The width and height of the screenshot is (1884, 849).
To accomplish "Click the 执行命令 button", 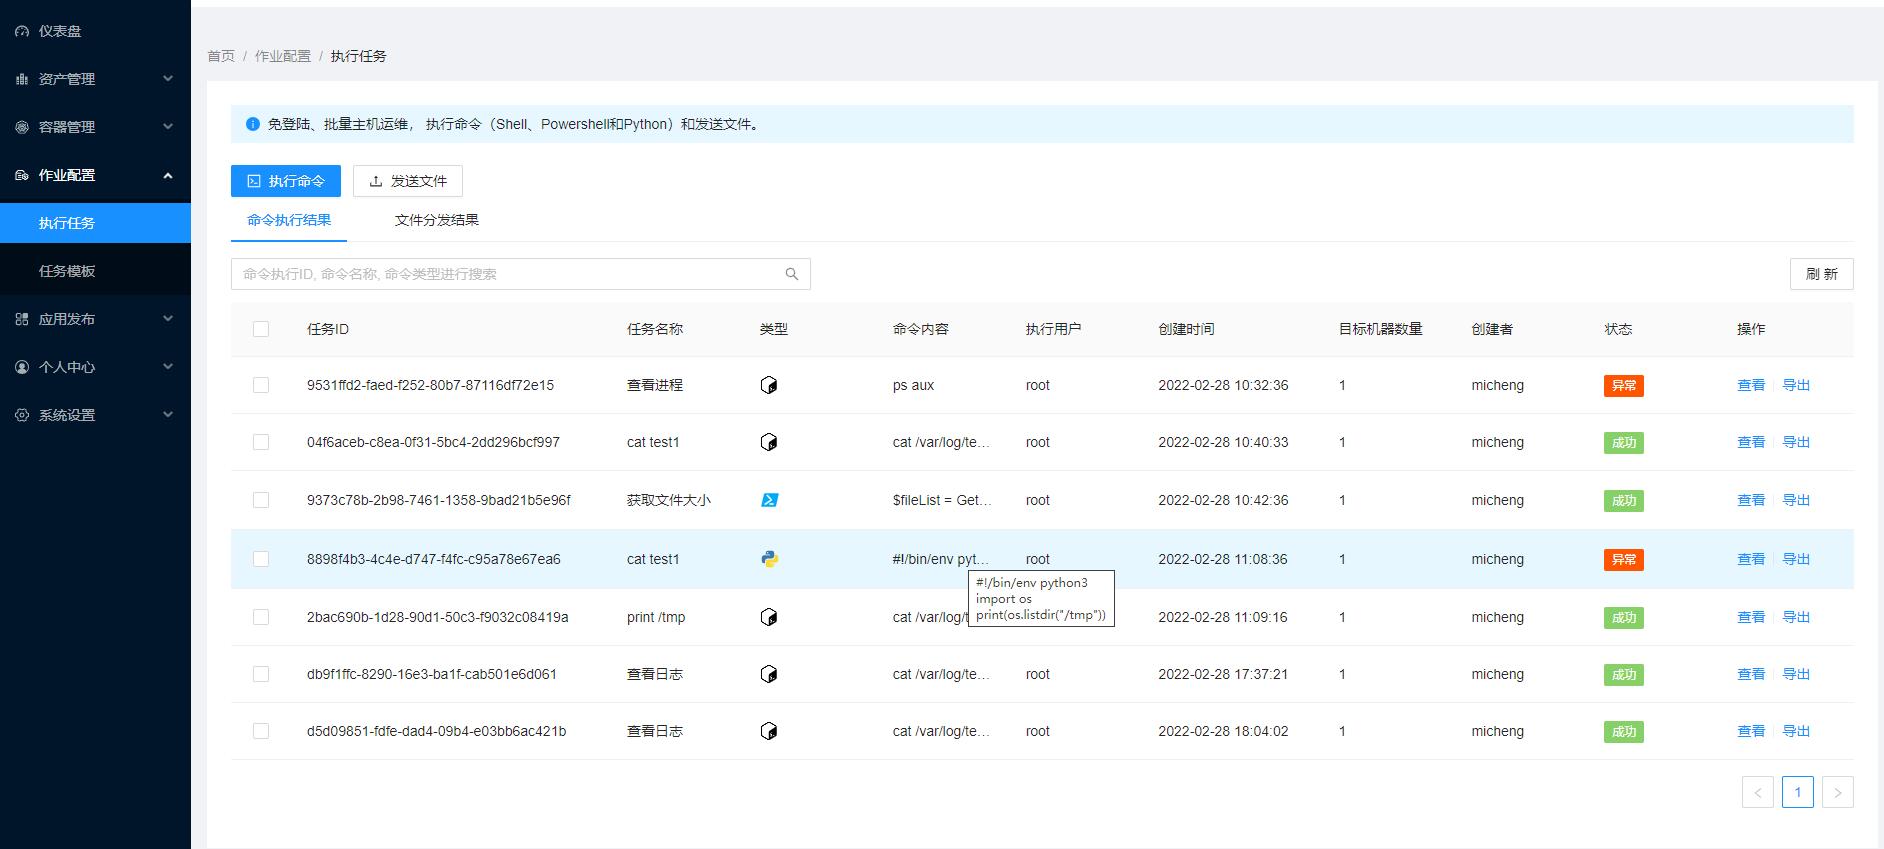I will [x=286, y=181].
